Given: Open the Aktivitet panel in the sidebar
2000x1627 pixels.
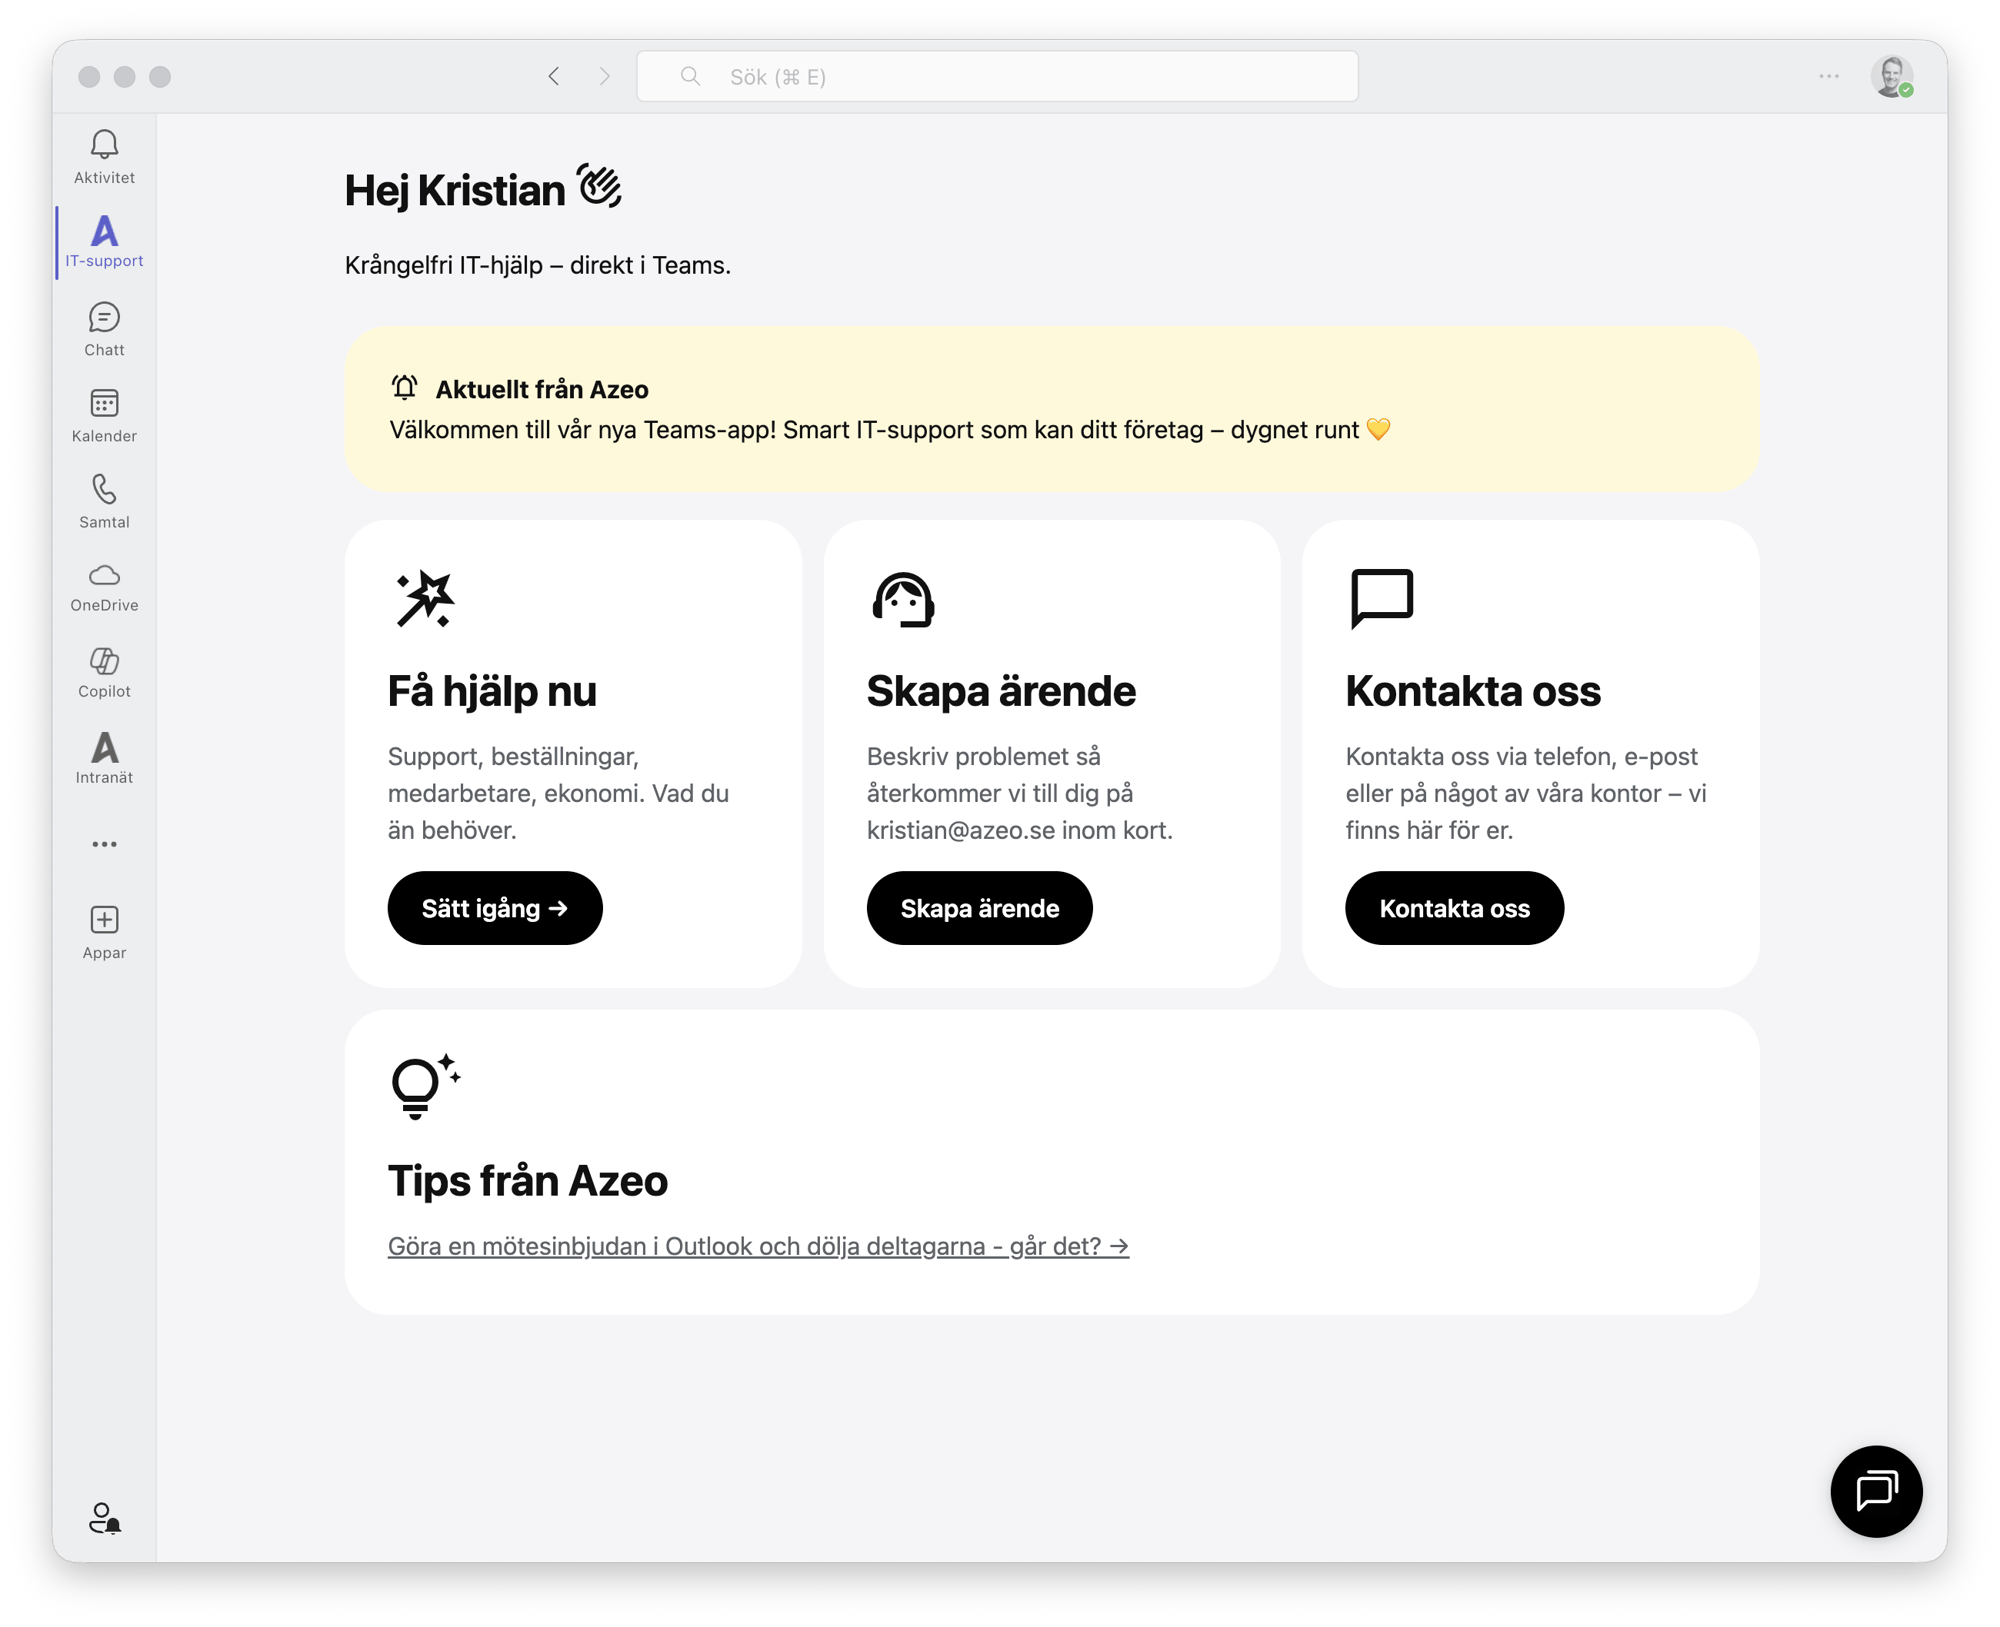Looking at the screenshot, I should (x=103, y=155).
